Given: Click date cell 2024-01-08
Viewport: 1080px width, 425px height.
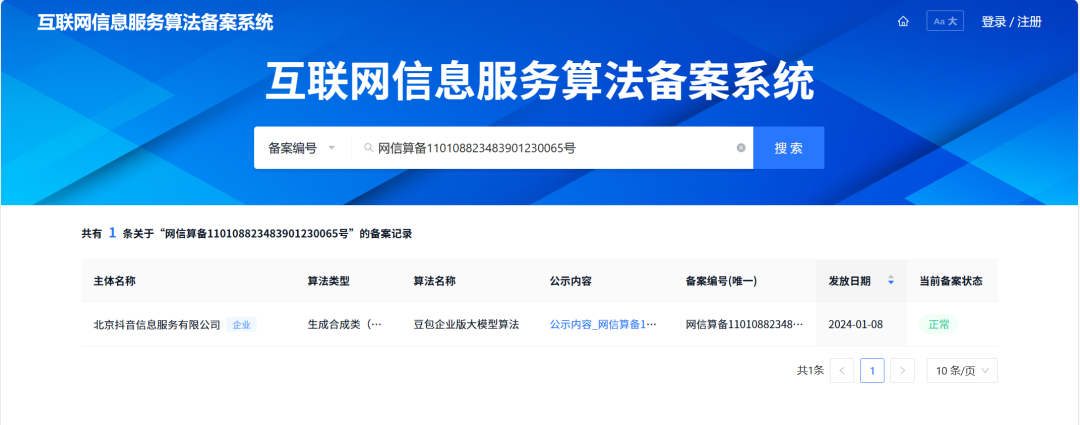Looking at the screenshot, I should point(855,324).
